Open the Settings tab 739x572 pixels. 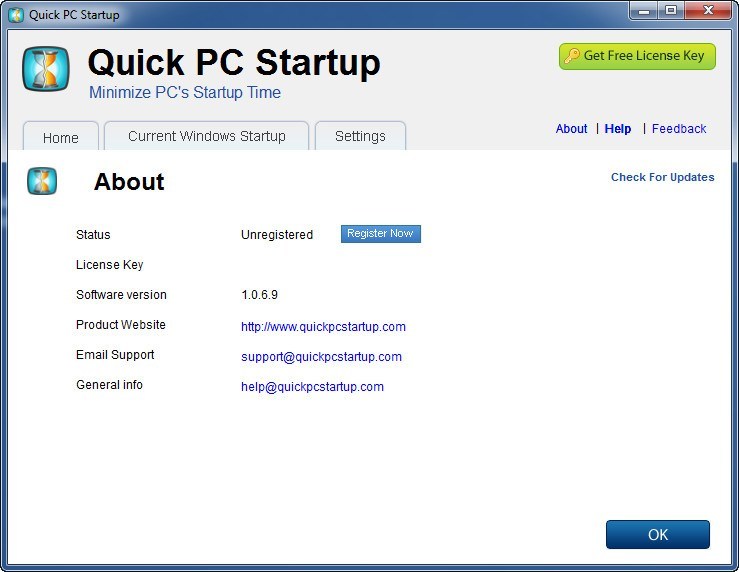360,136
